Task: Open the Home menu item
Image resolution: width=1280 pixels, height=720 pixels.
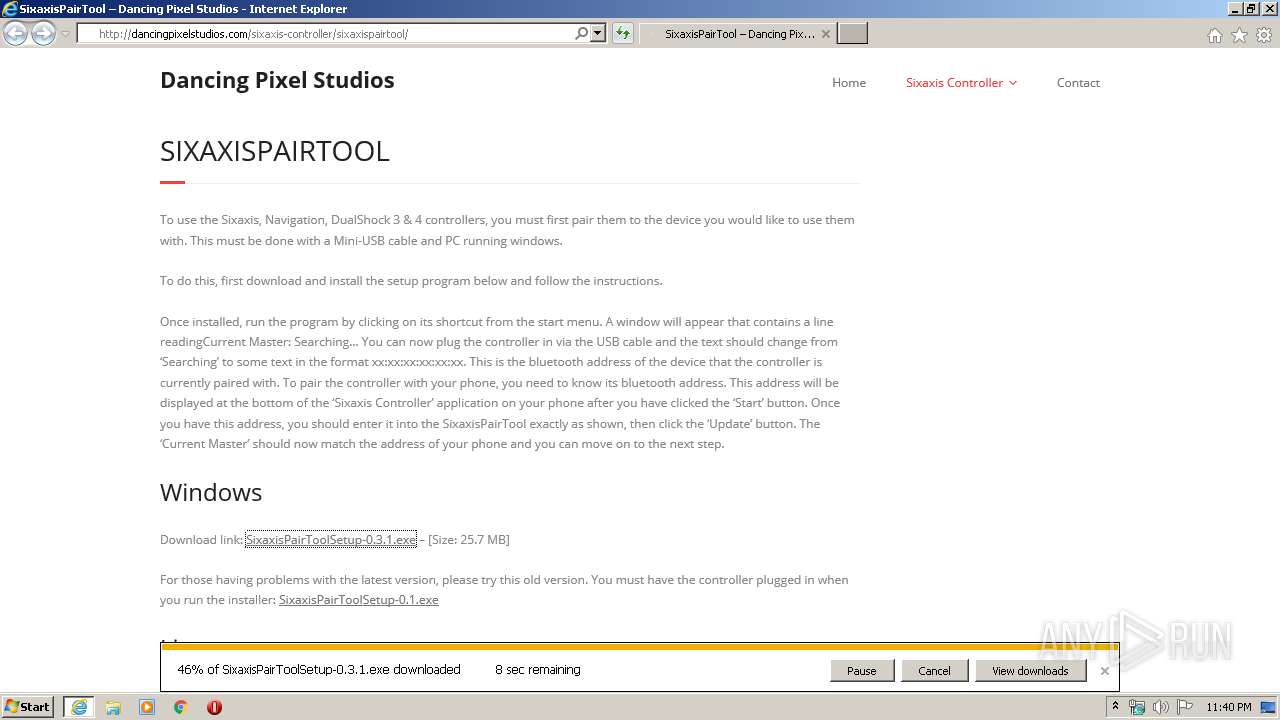Action: tap(849, 83)
